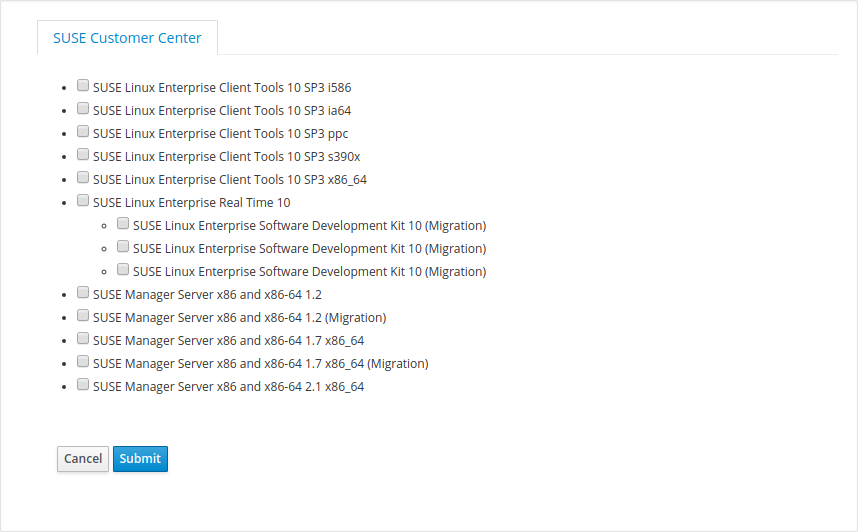Viewport: 858px width, 532px height.
Task: Check Client Tools 10 SP3 i586 checkbox
Action: pos(83,85)
